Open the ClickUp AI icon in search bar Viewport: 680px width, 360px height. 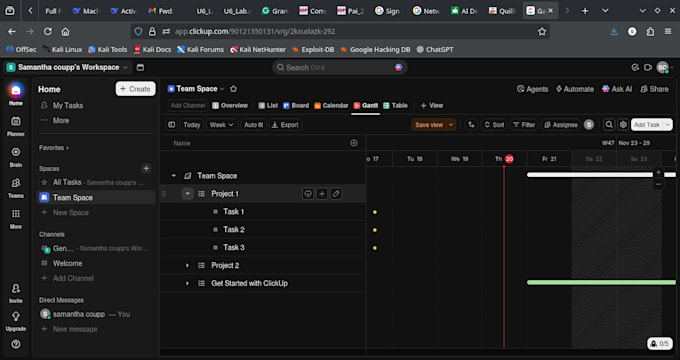[399, 67]
